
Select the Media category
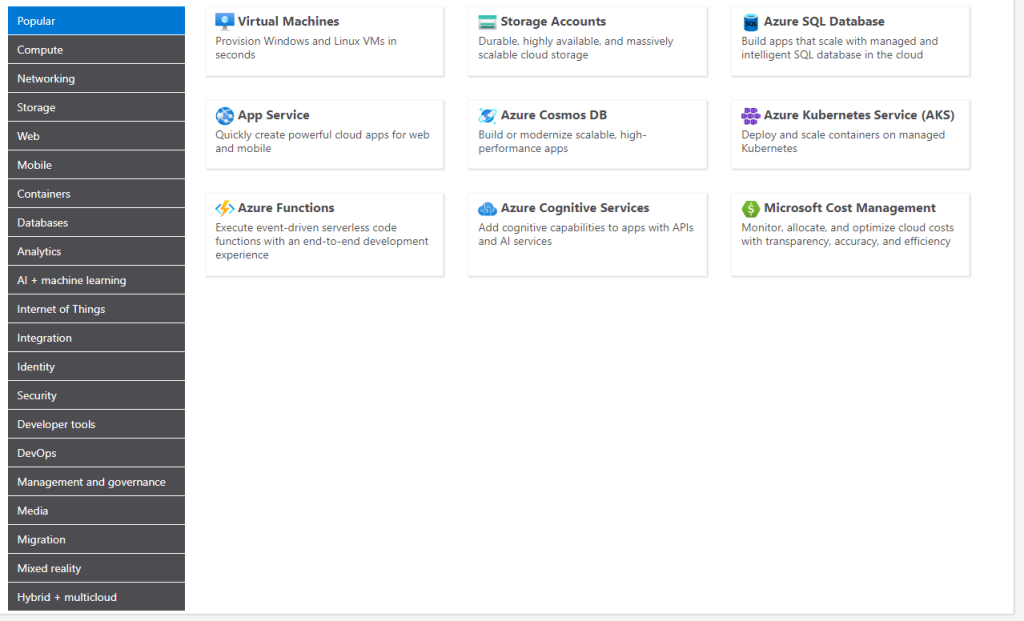click(x=97, y=510)
